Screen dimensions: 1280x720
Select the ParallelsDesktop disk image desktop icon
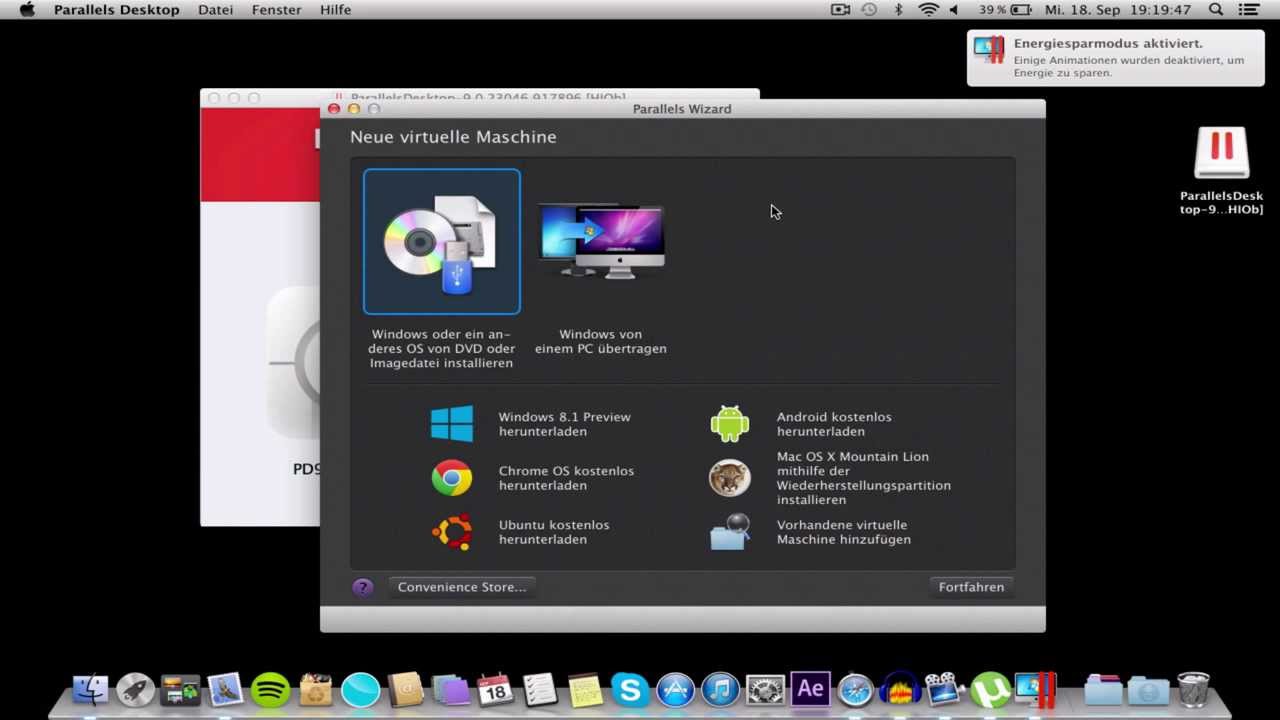pos(1221,170)
